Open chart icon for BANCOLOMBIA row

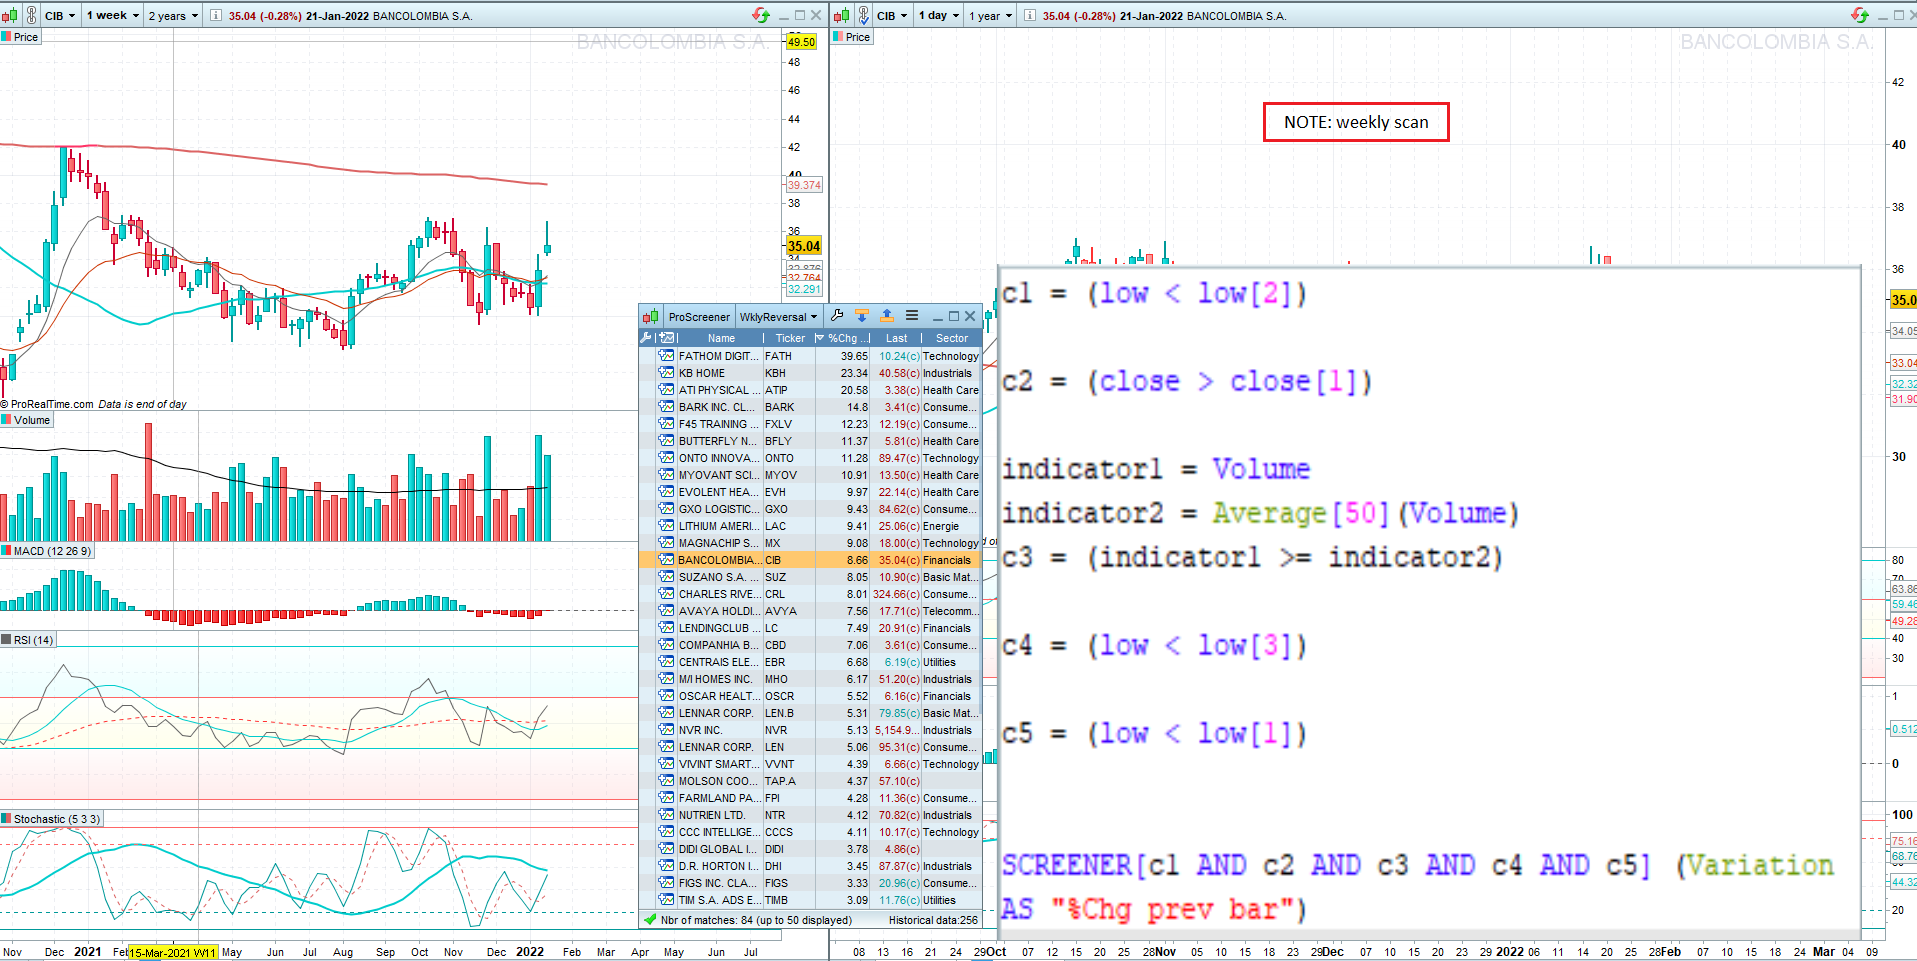coord(666,560)
